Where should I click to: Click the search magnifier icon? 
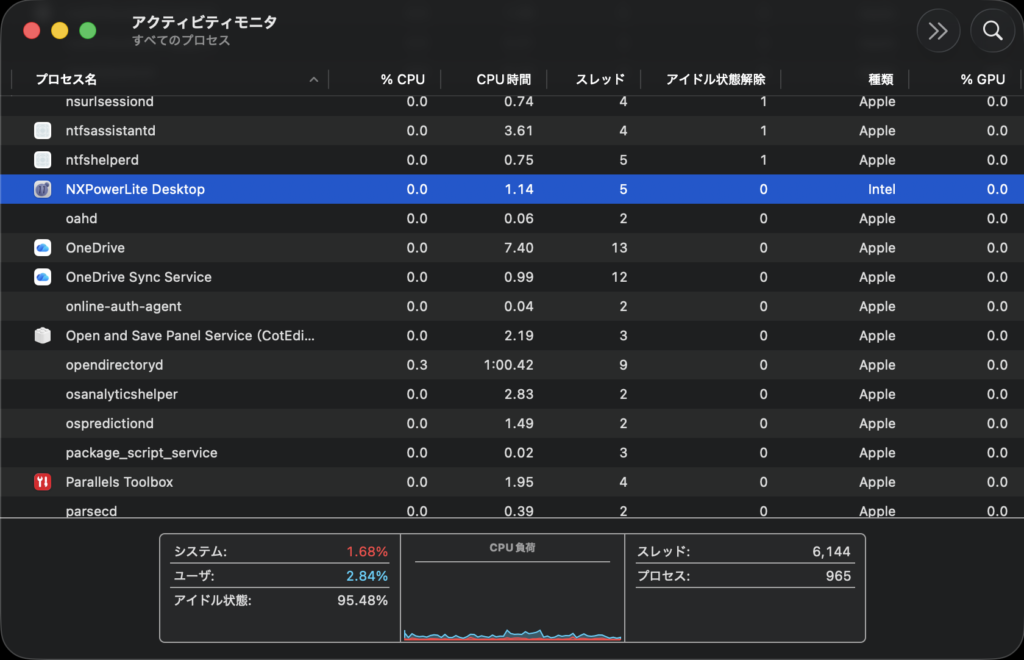993,31
